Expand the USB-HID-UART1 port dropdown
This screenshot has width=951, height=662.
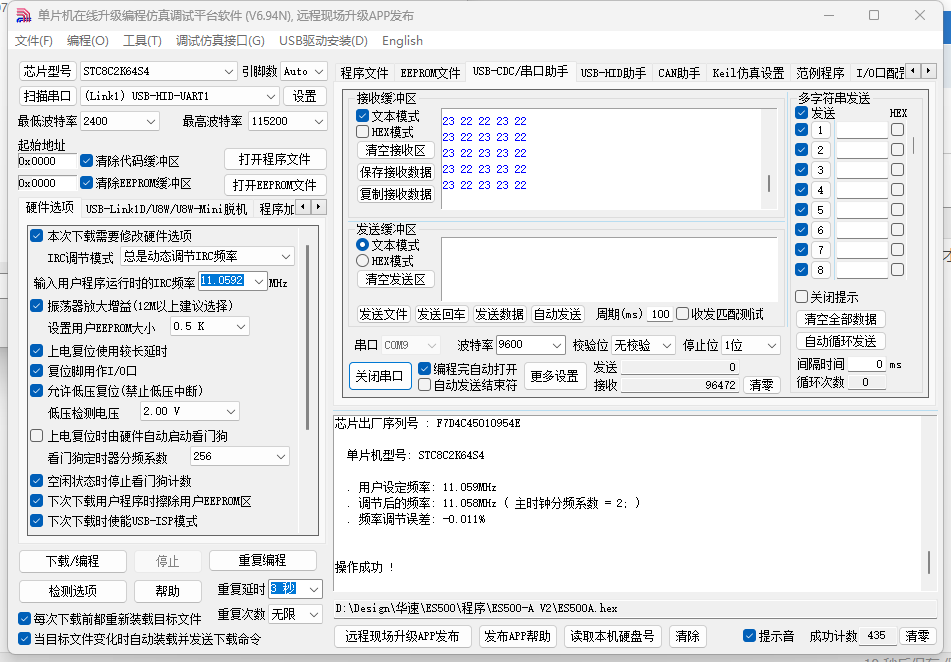[271, 96]
